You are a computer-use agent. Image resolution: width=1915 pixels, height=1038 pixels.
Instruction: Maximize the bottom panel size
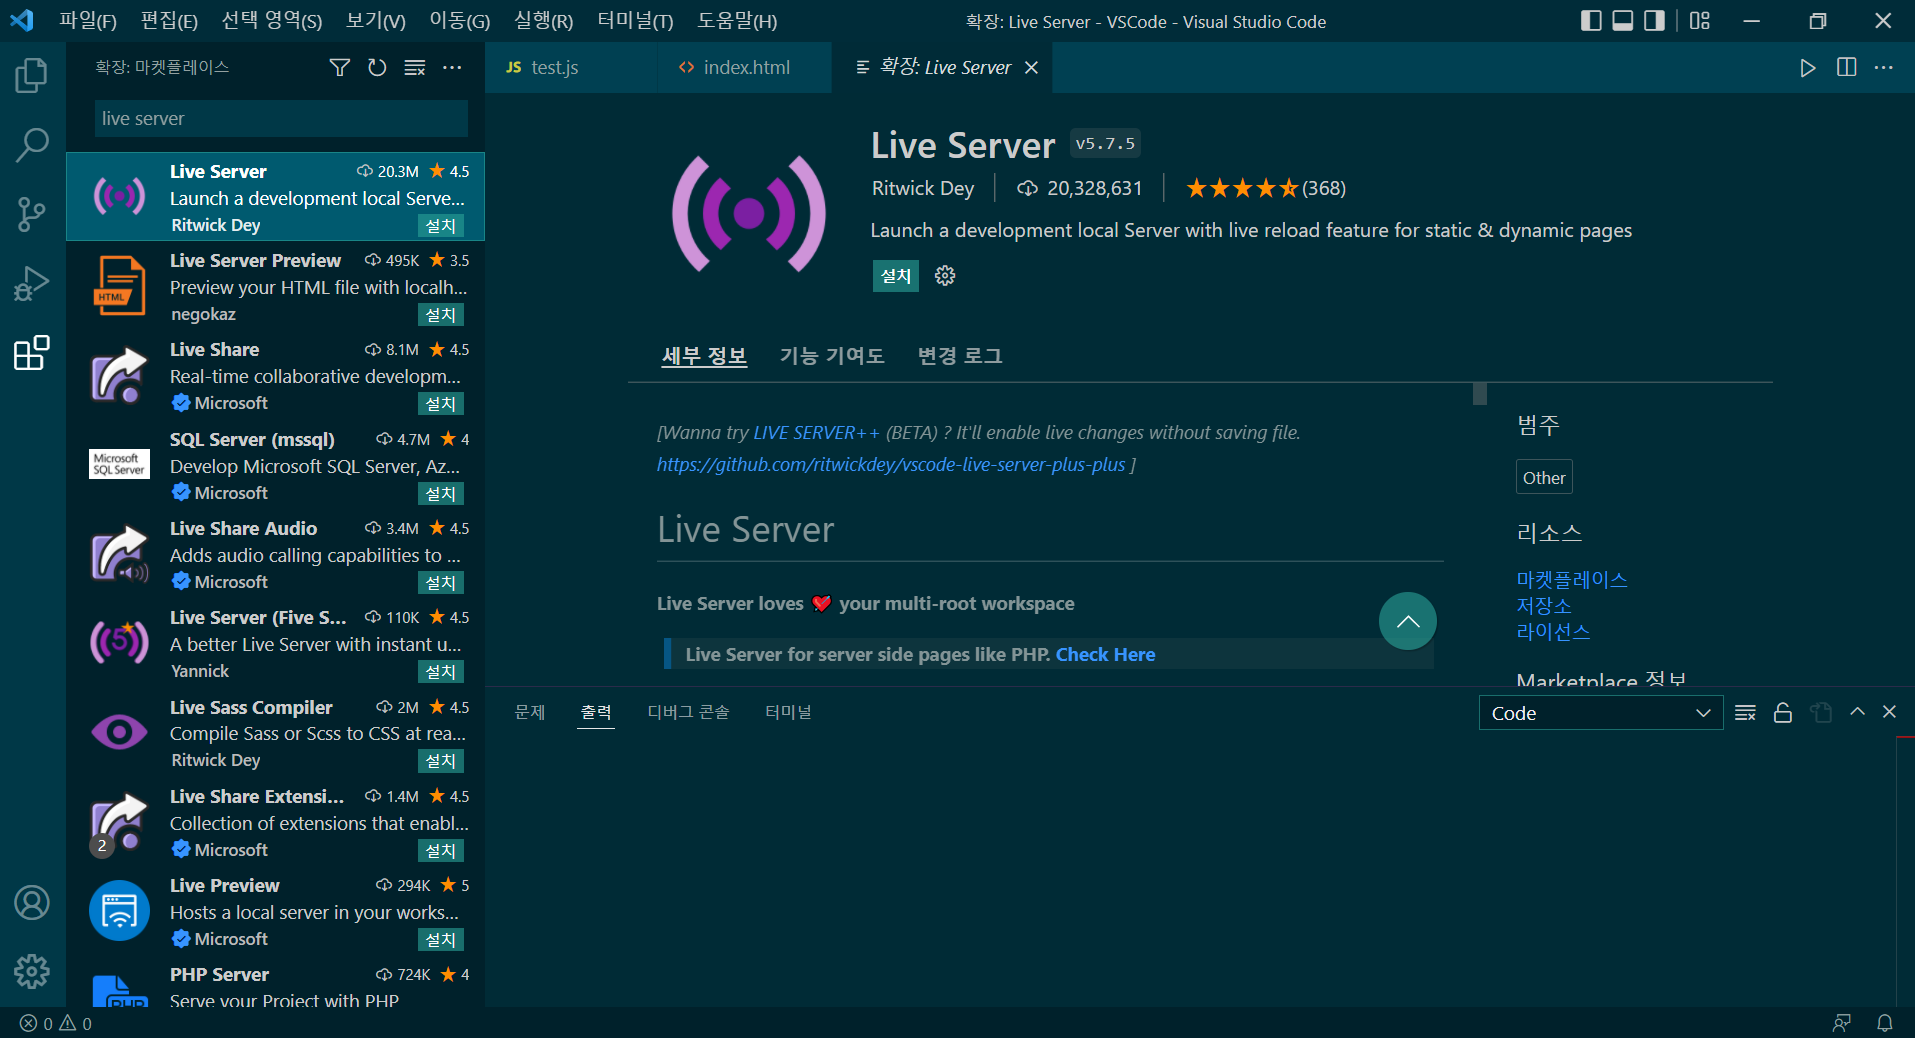pos(1857,712)
